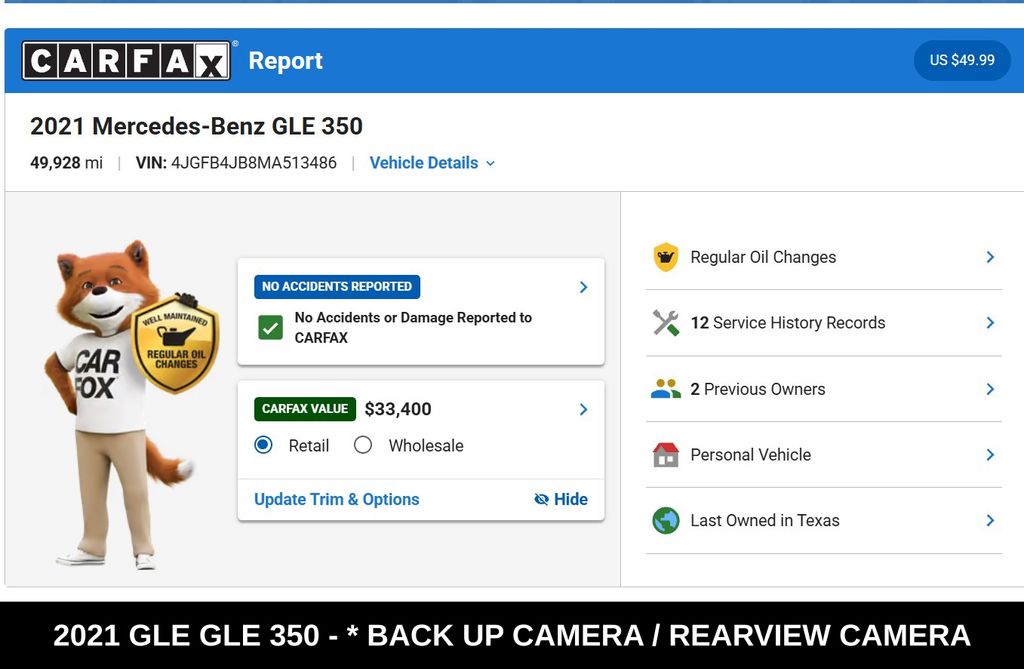Click the 12 Service History Records text
This screenshot has width=1024, height=669.
click(x=788, y=323)
